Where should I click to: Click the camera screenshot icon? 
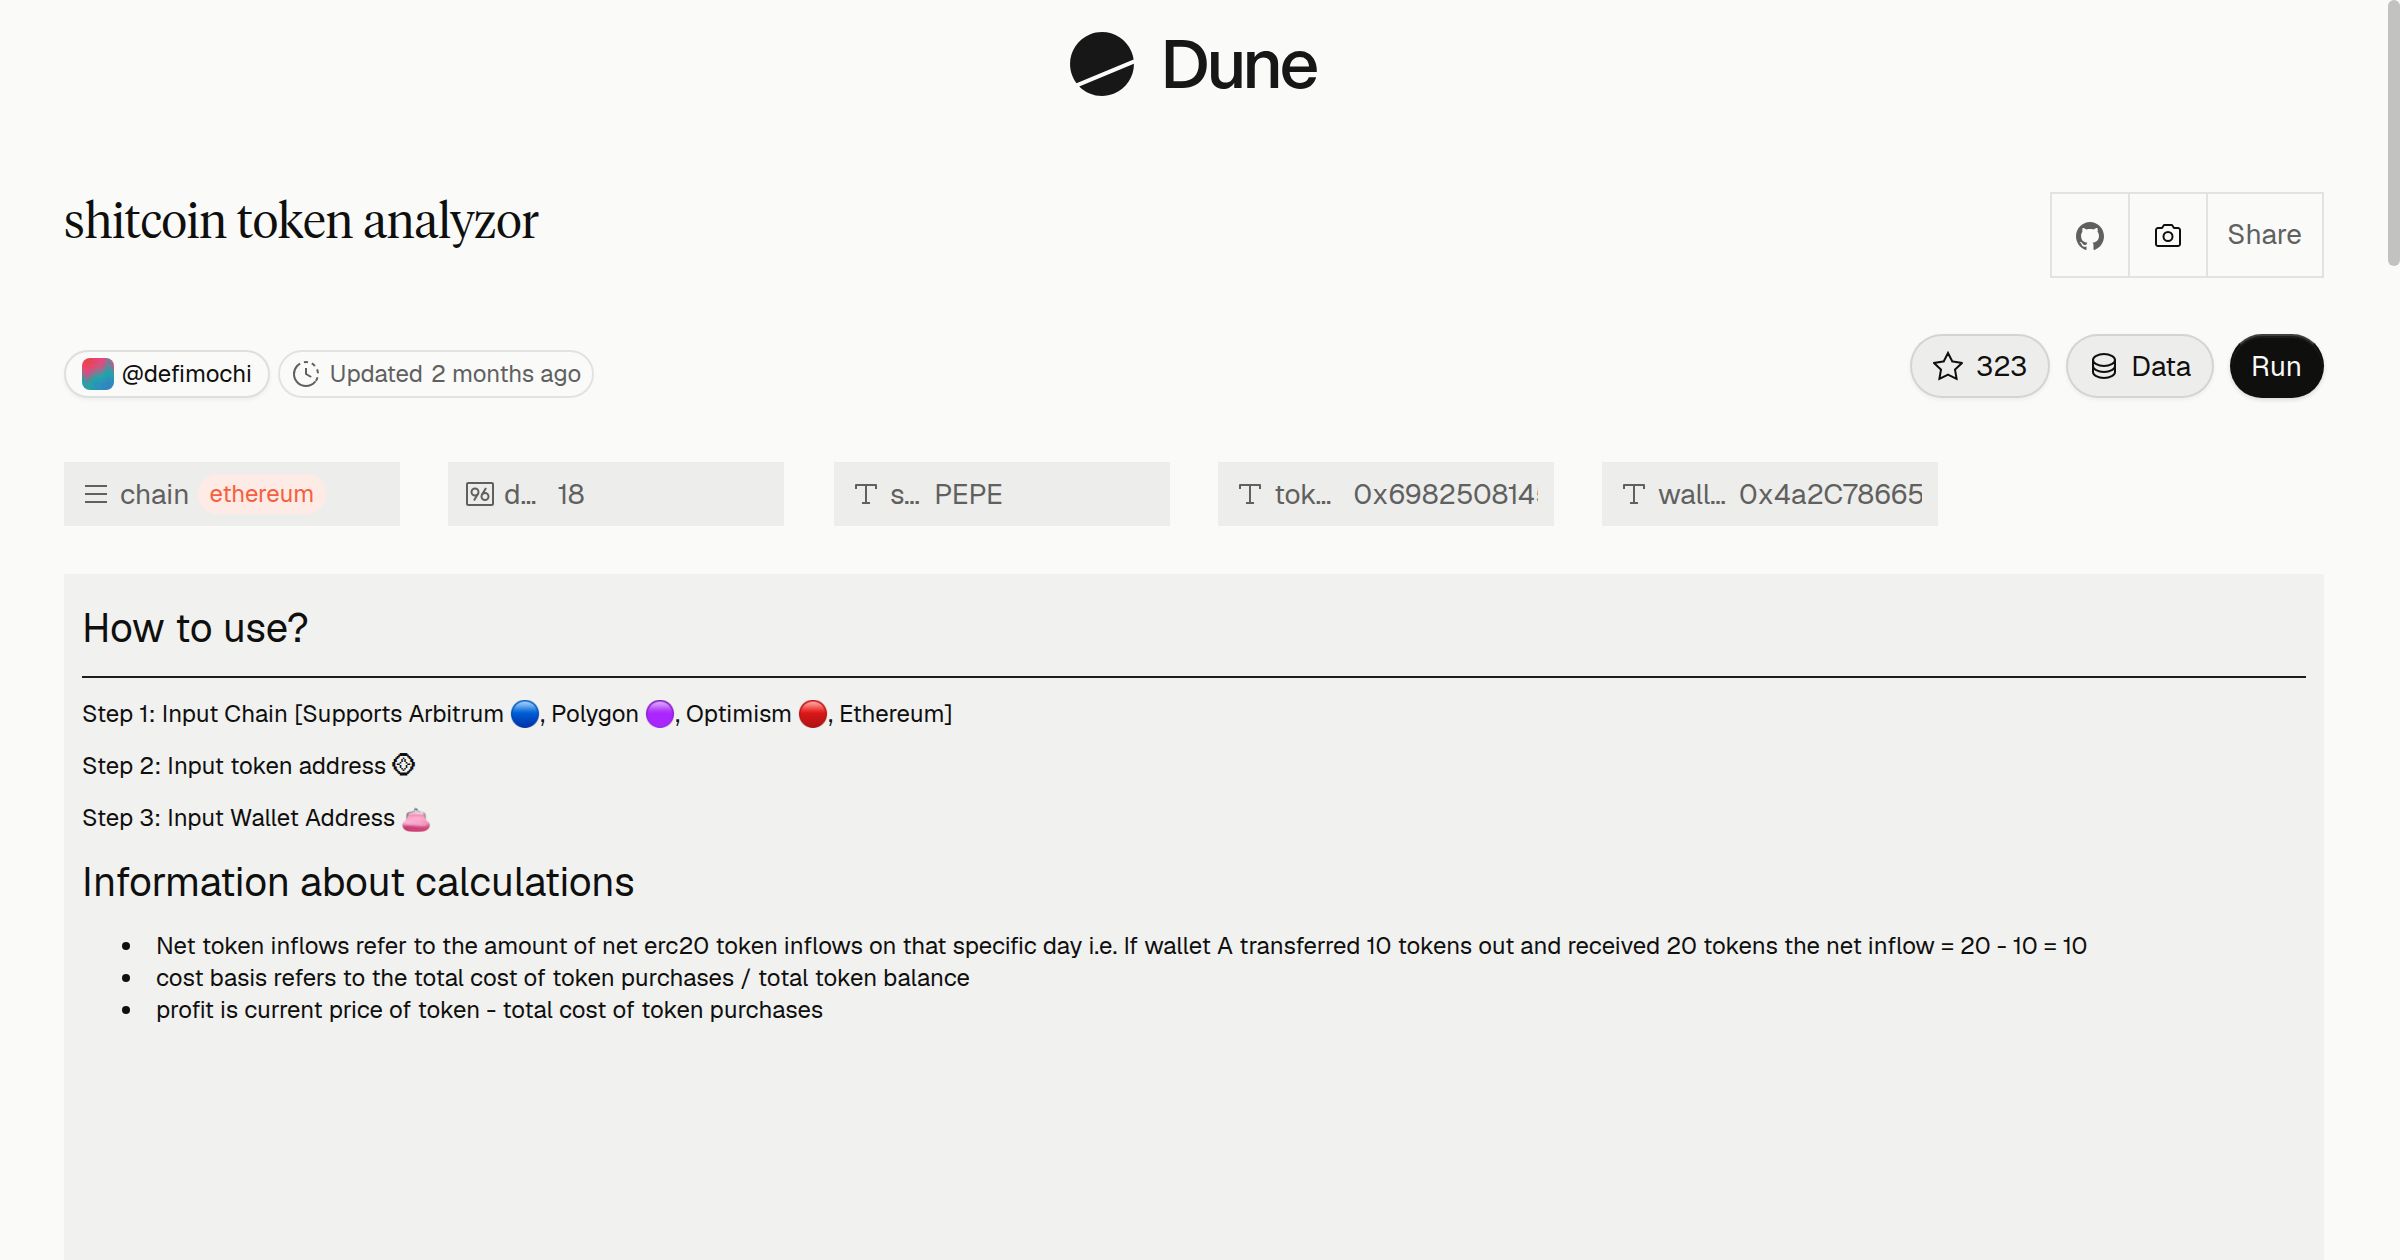[x=2167, y=235]
